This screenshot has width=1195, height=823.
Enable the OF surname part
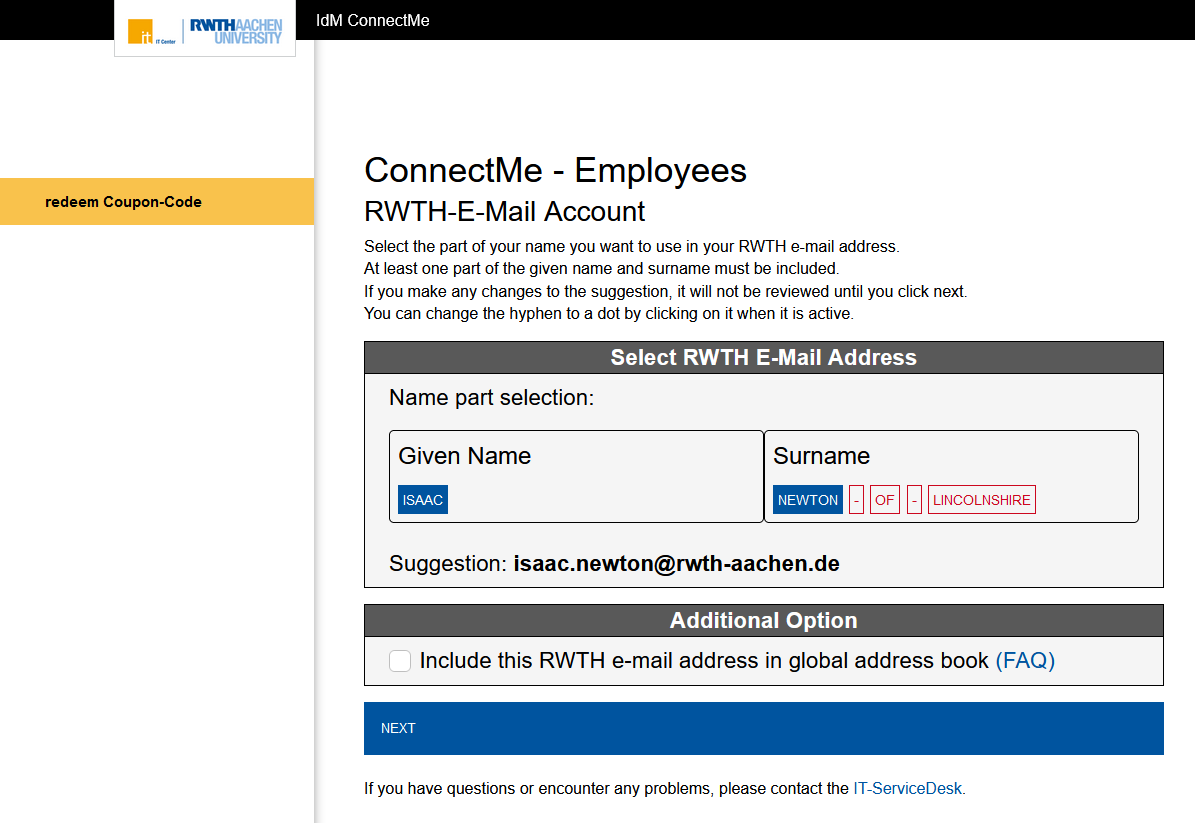click(x=885, y=500)
